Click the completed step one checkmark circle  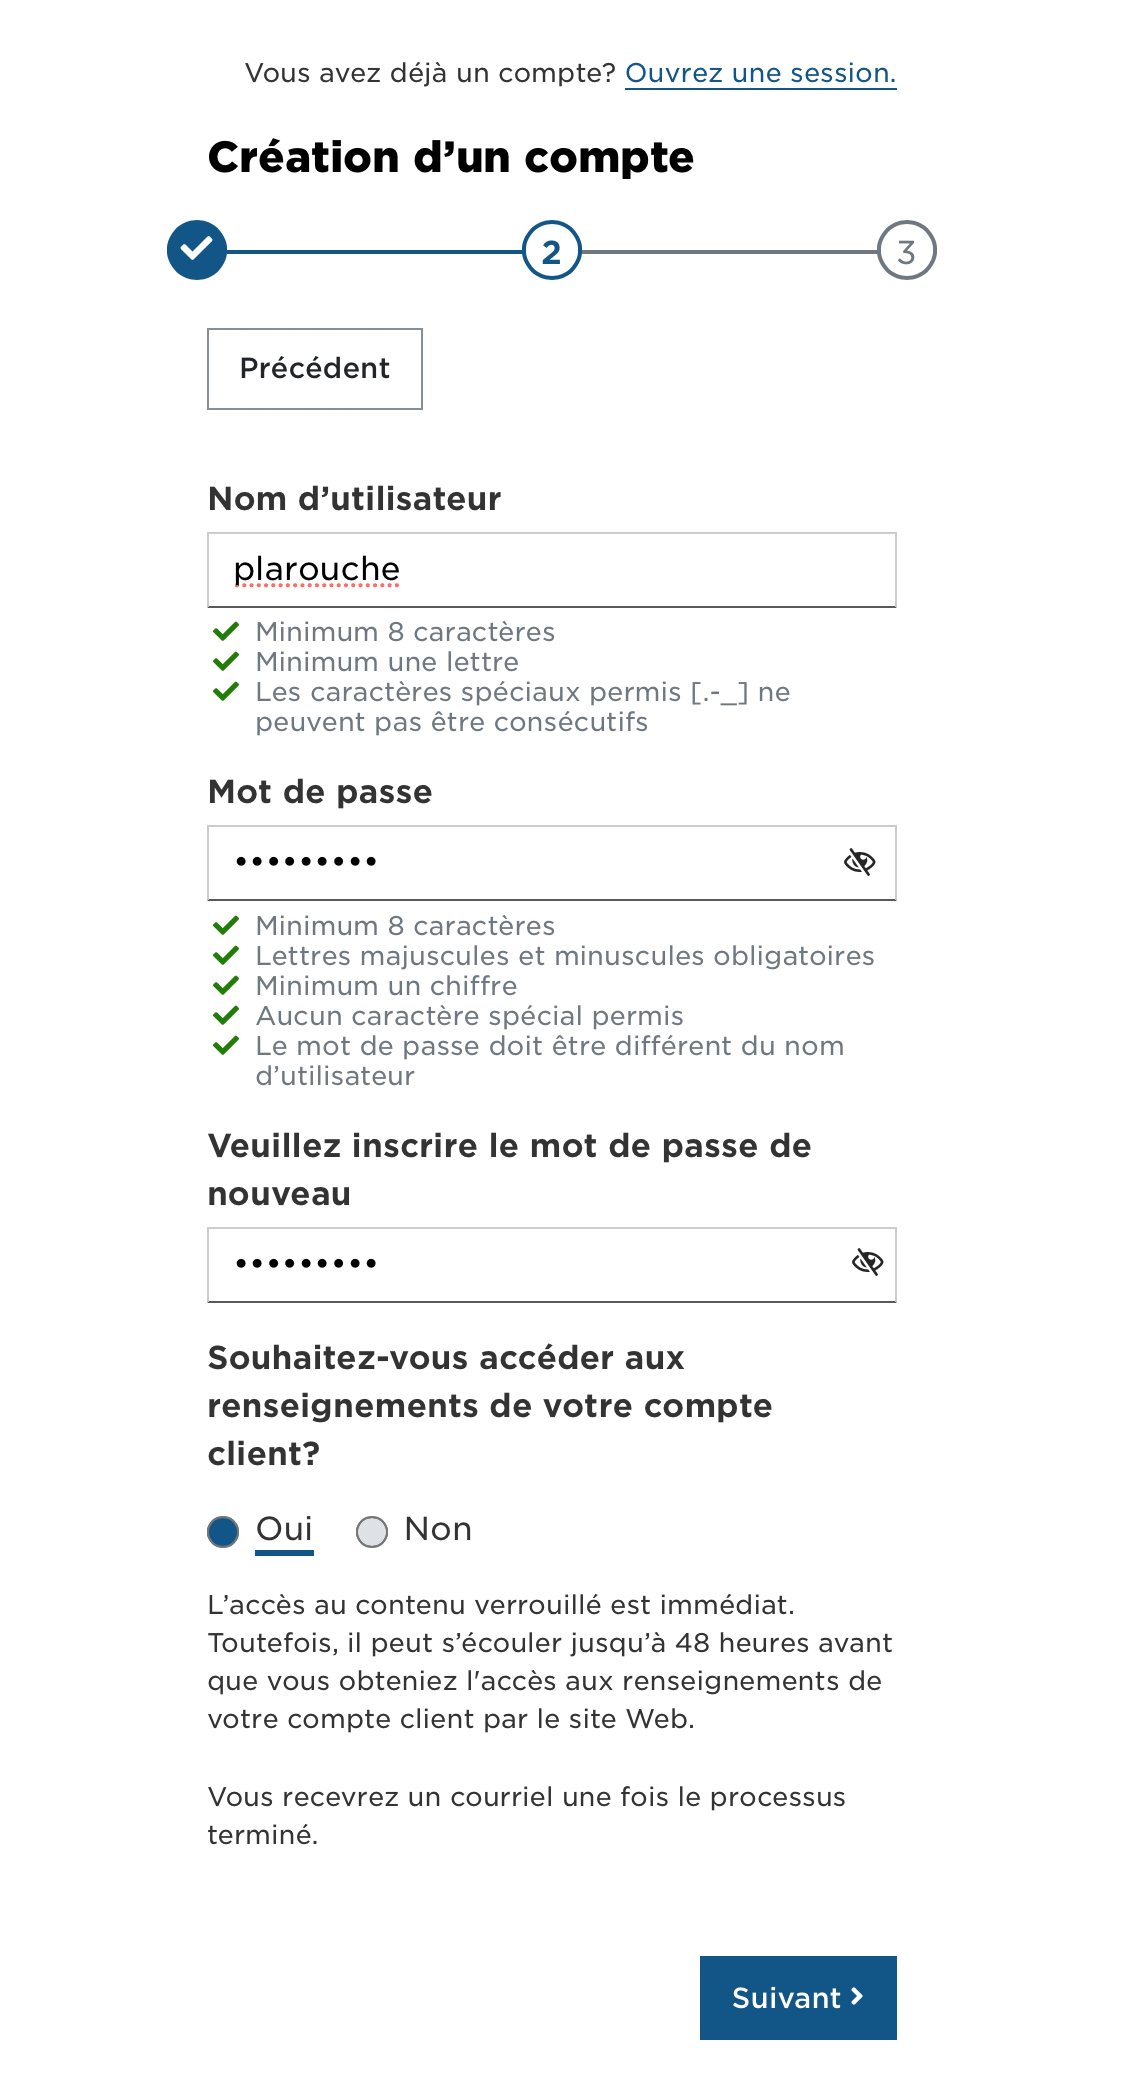197,250
